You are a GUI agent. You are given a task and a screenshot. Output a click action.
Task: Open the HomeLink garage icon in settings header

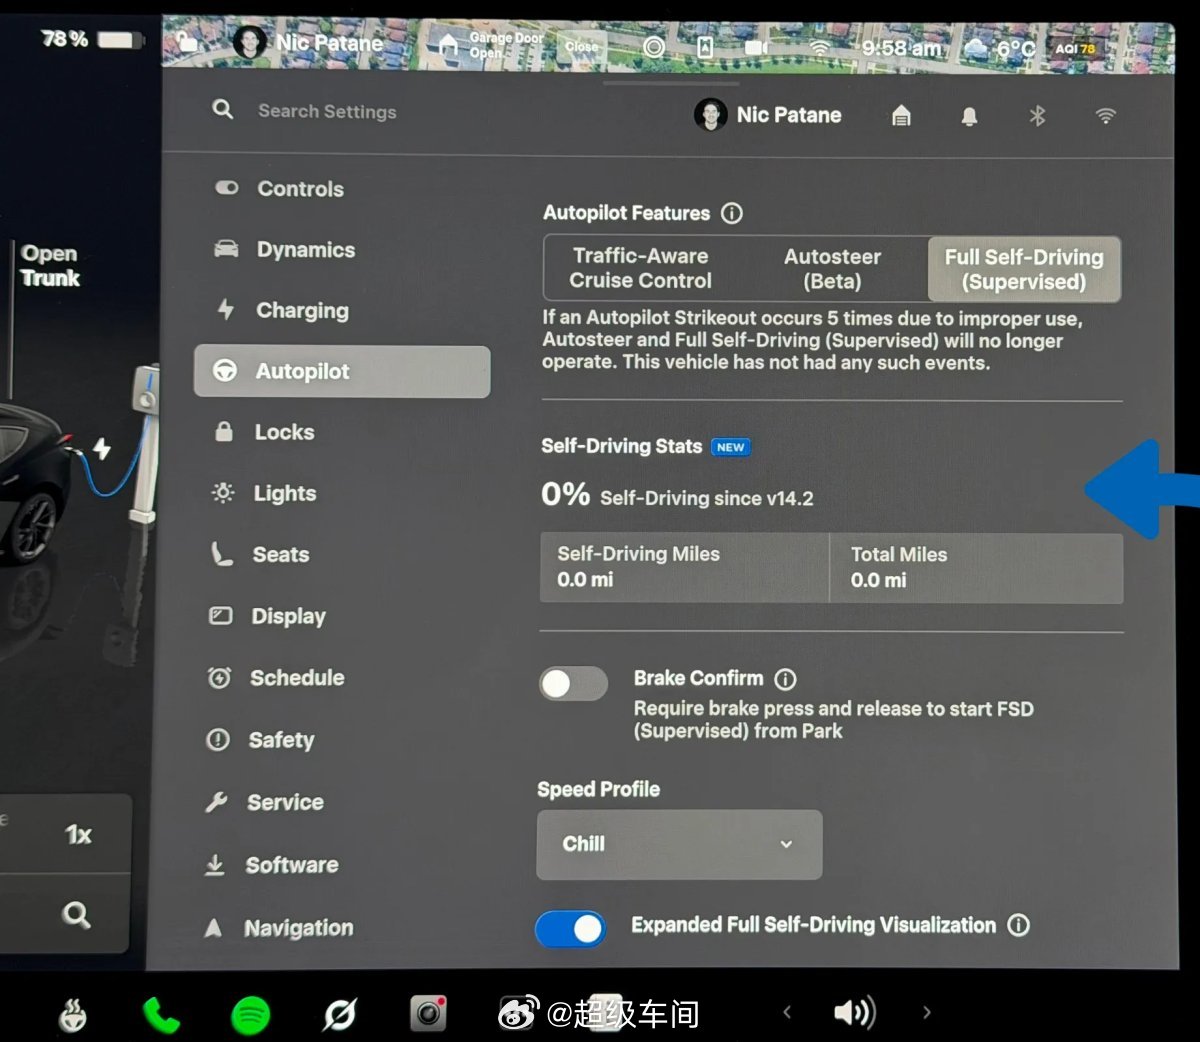point(901,116)
